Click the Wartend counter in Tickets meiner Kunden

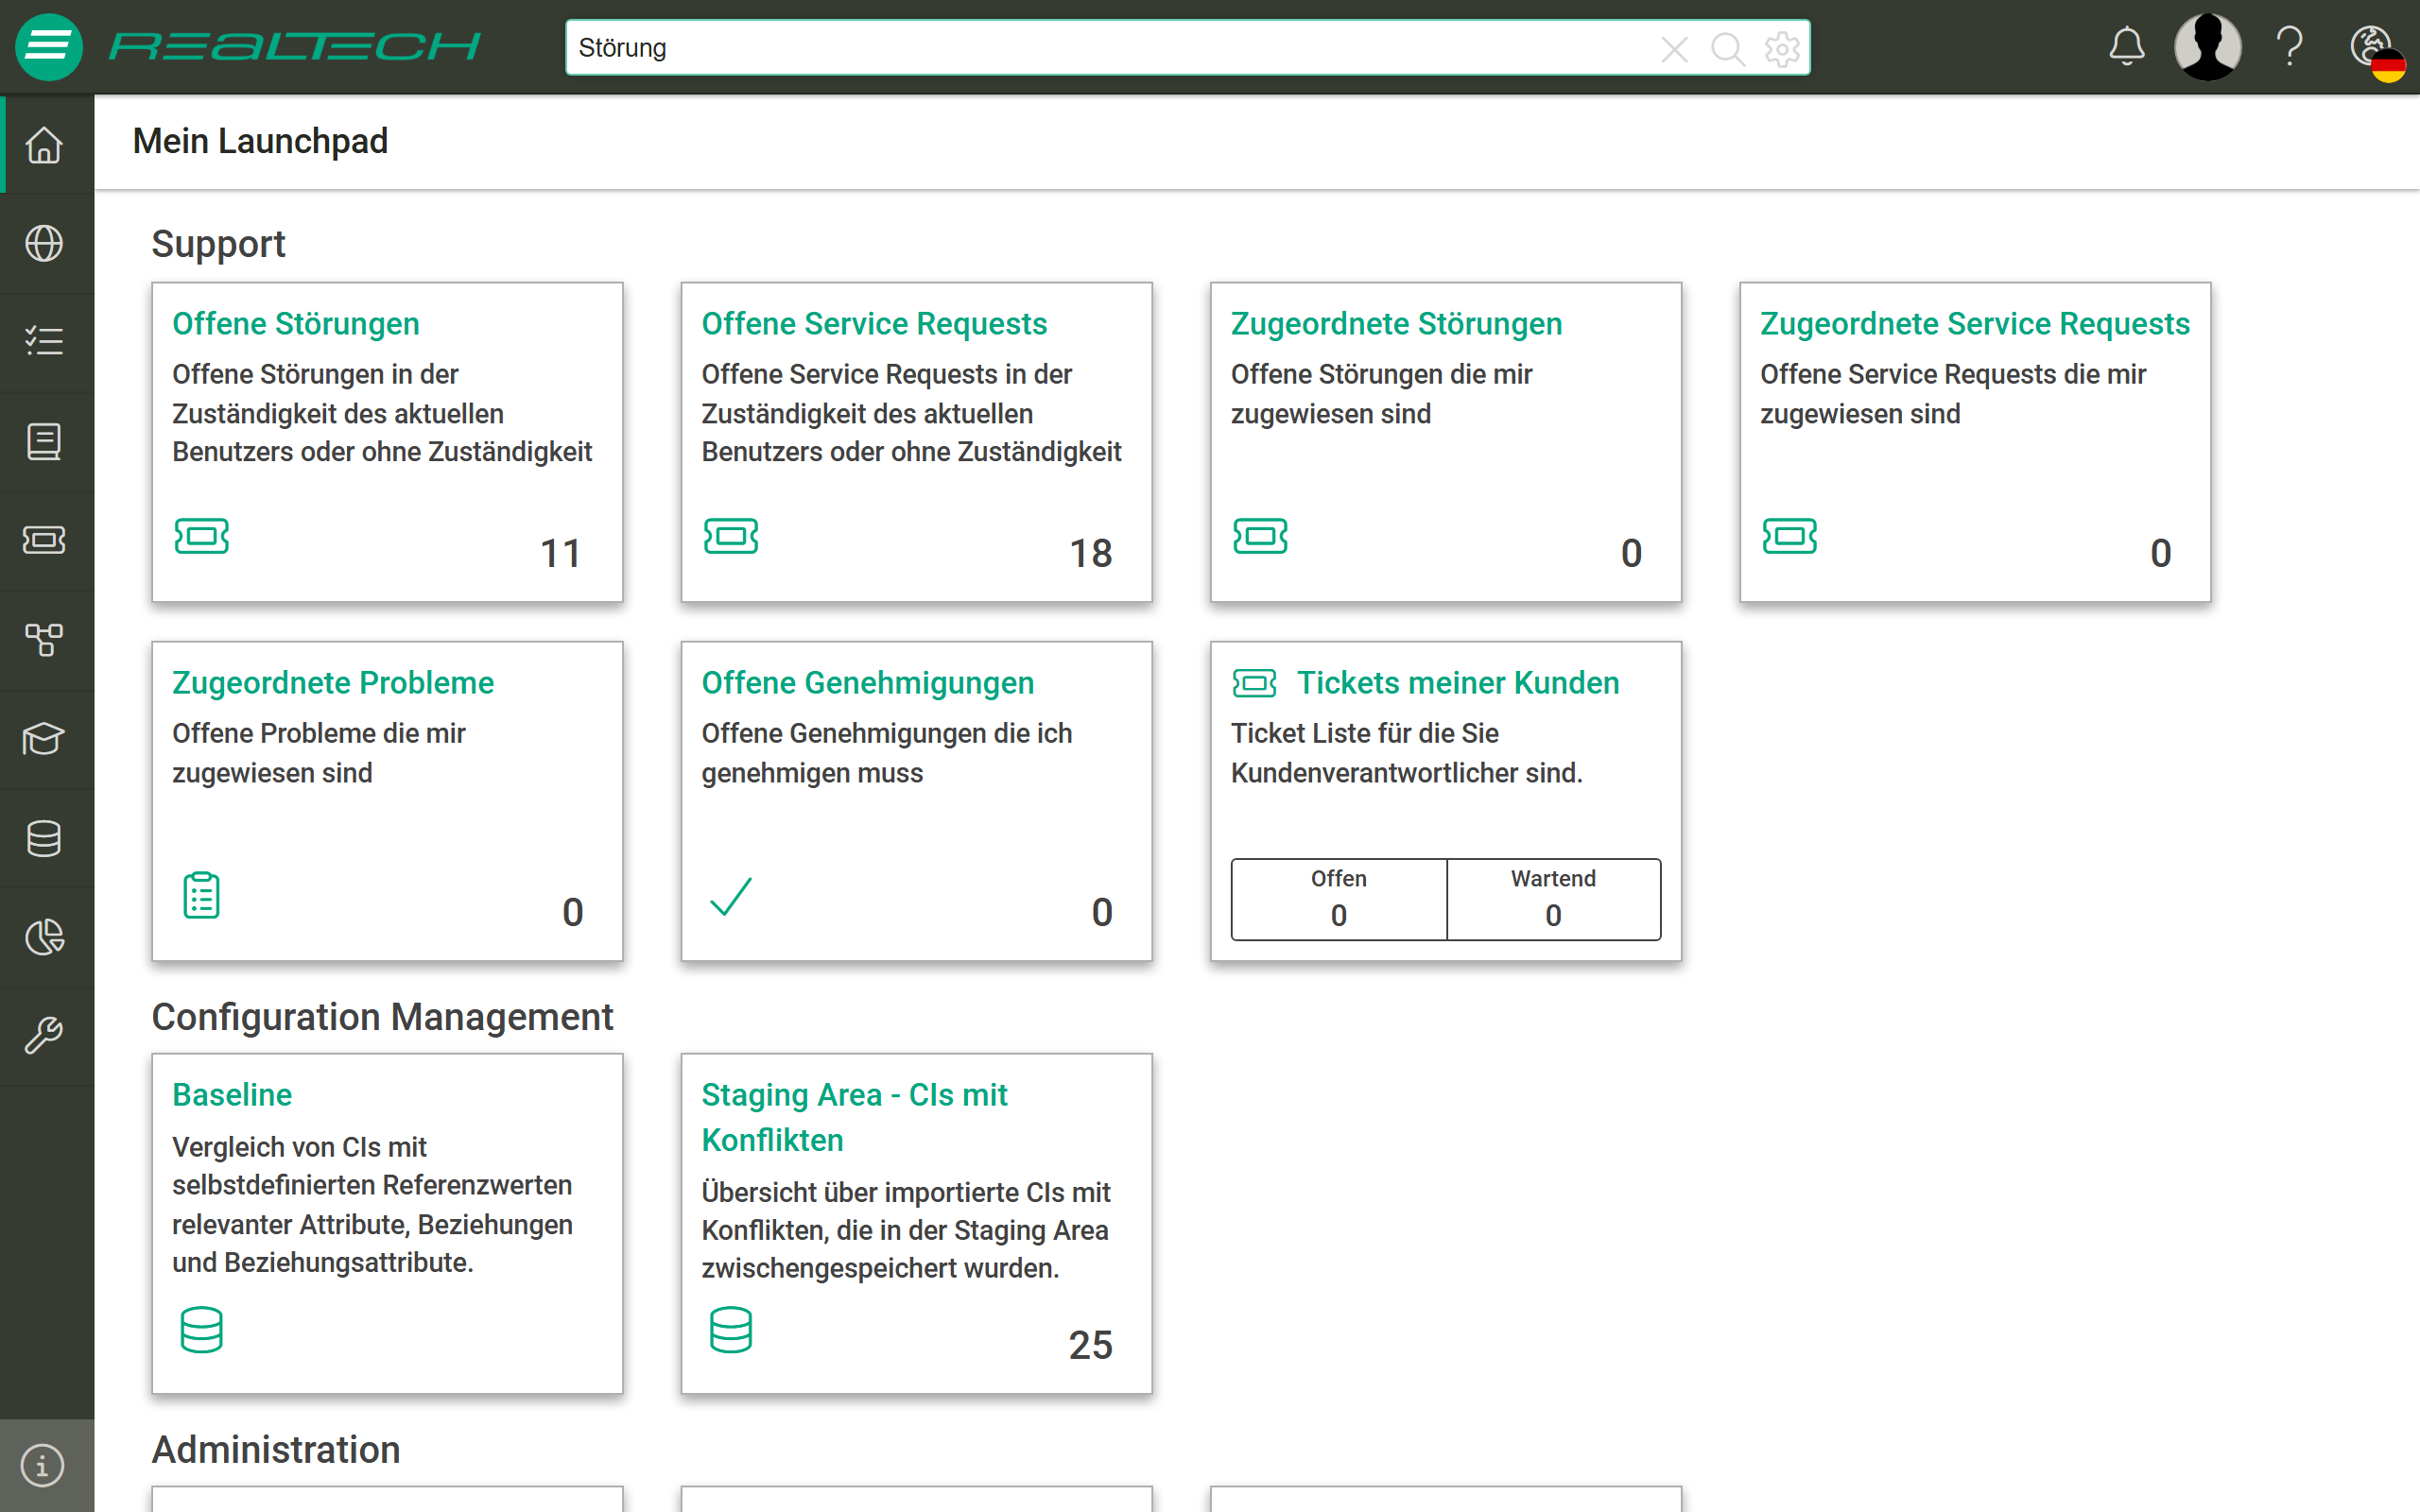click(1553, 899)
